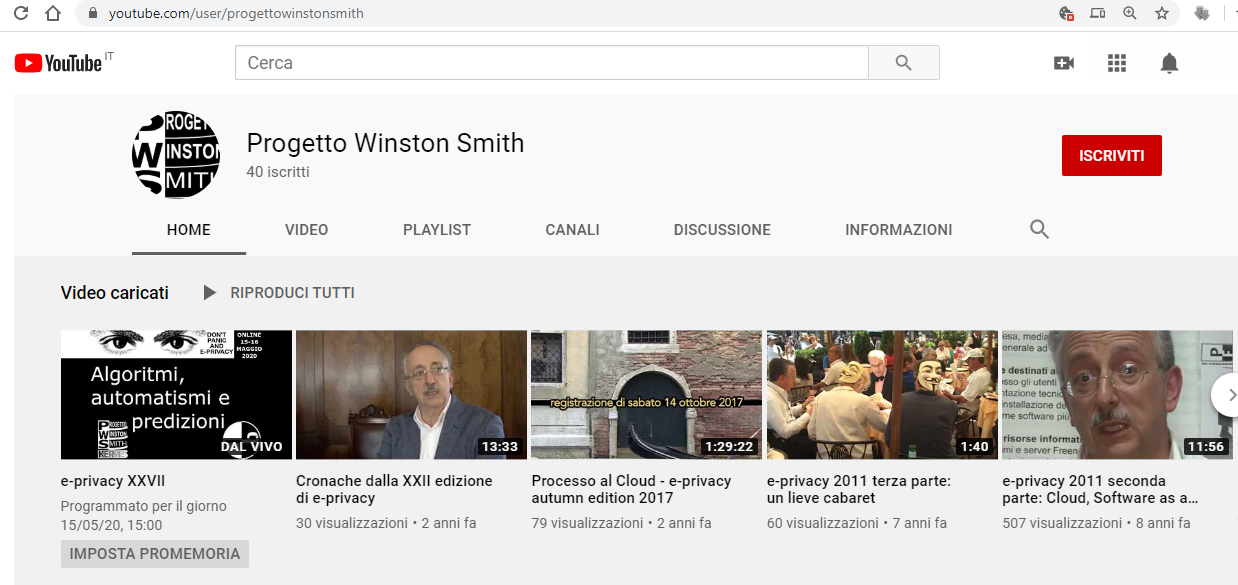The image size is (1238, 585).
Task: Open the YouTube apps grid icon
Action: pyautogui.click(x=1117, y=63)
